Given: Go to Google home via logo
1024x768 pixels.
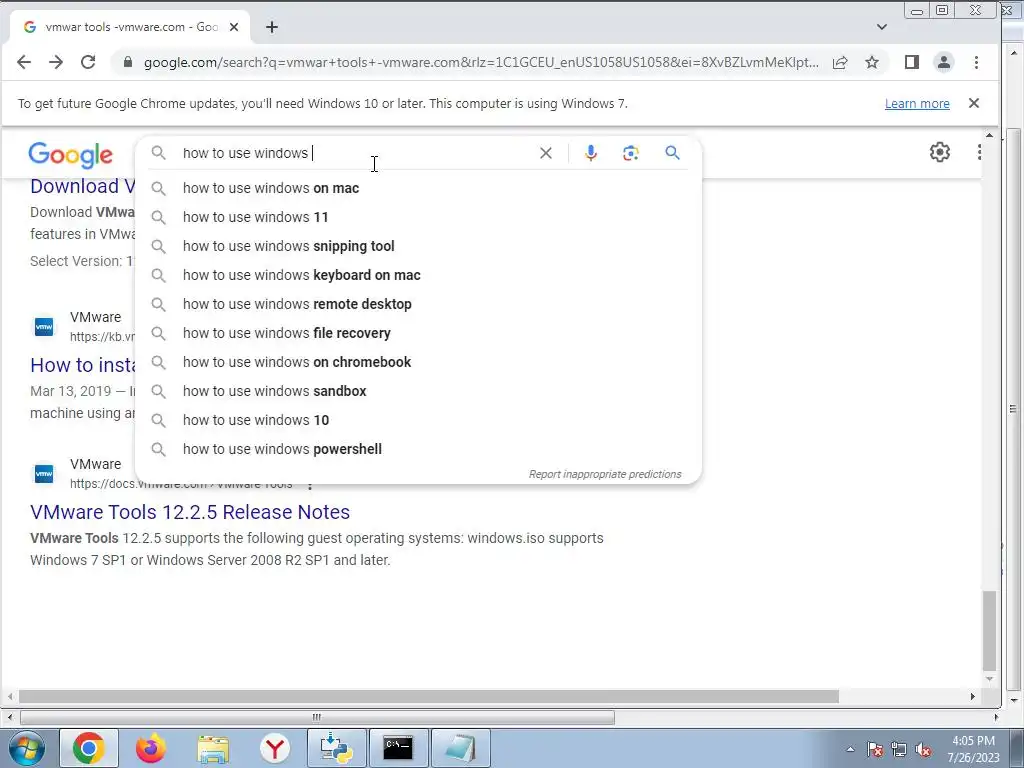Looking at the screenshot, I should (x=71, y=155).
